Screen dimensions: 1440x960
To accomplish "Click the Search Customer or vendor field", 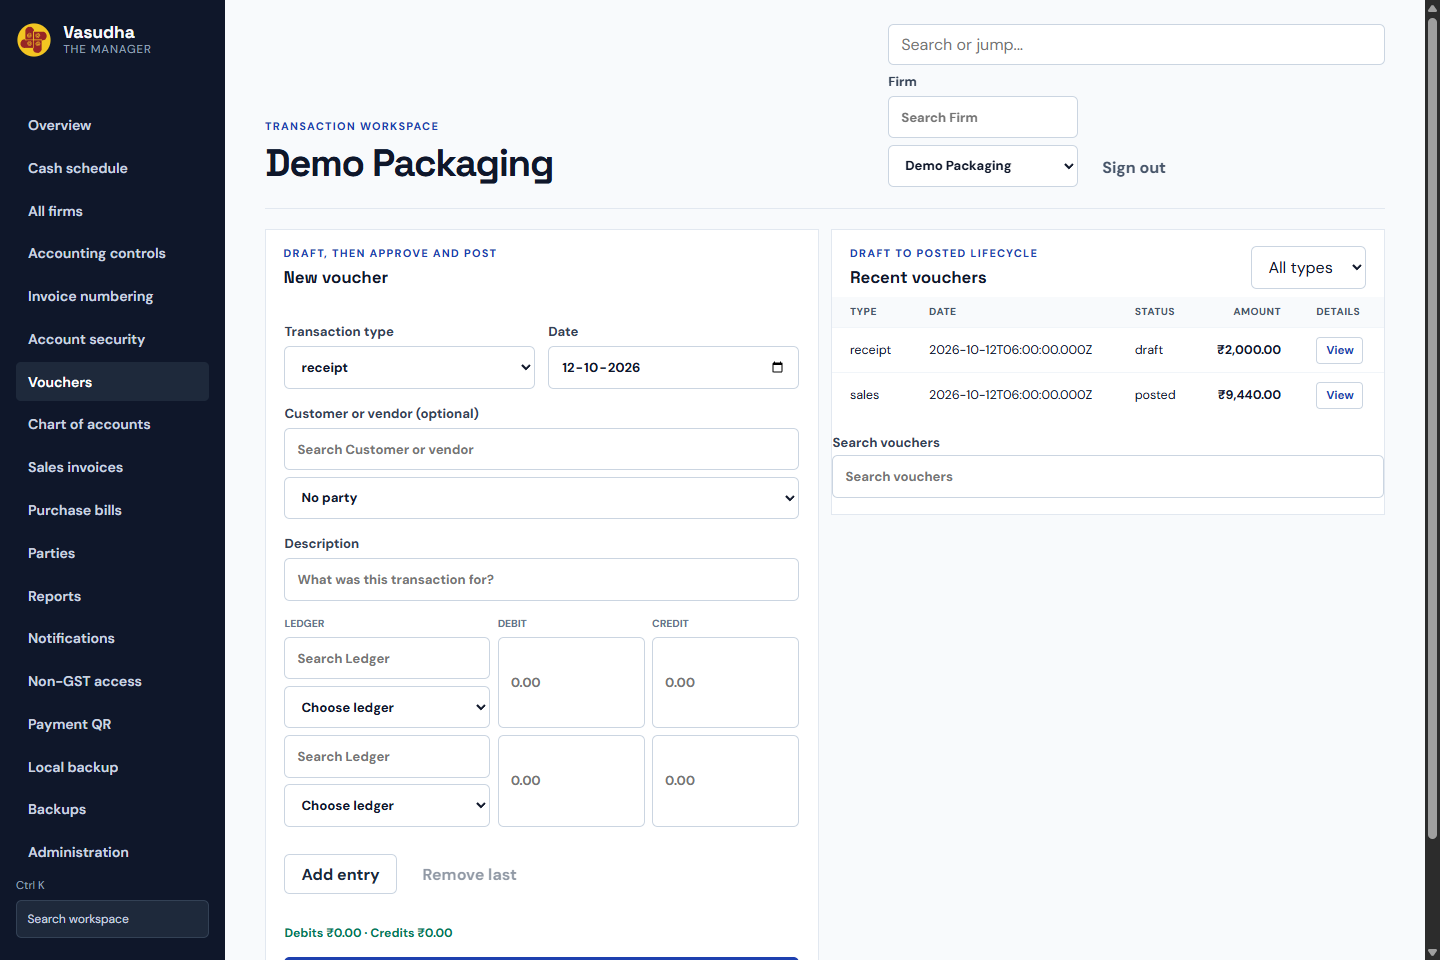I will [541, 449].
